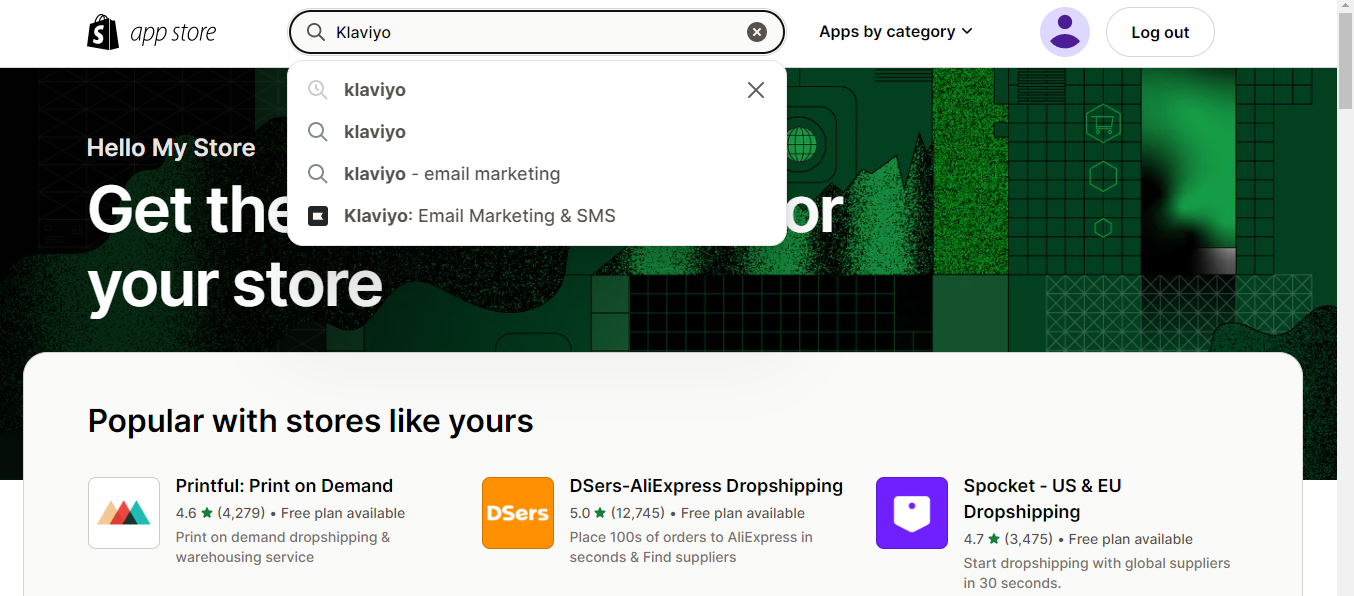Click the magnifier icon in search bar
1354x596 pixels.
tap(316, 32)
